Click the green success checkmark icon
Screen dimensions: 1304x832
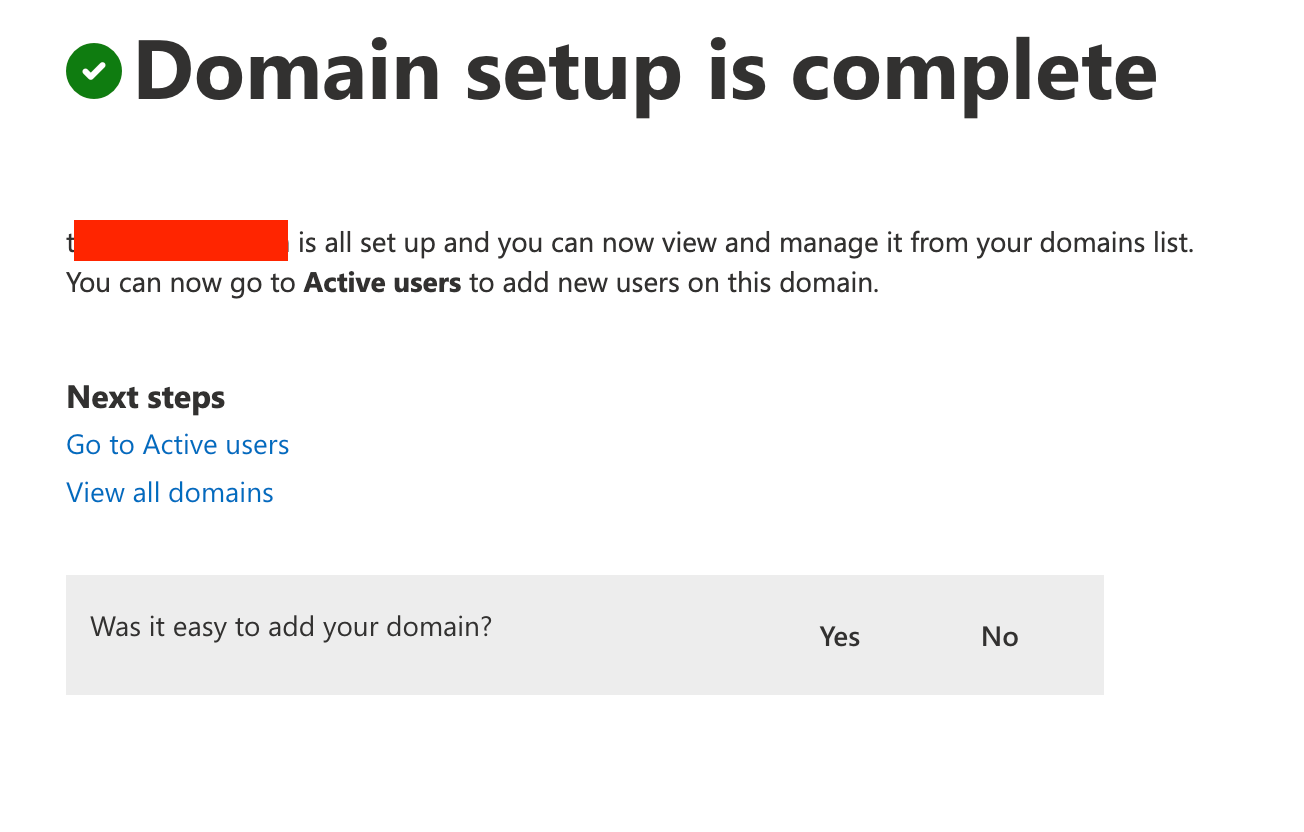click(94, 70)
